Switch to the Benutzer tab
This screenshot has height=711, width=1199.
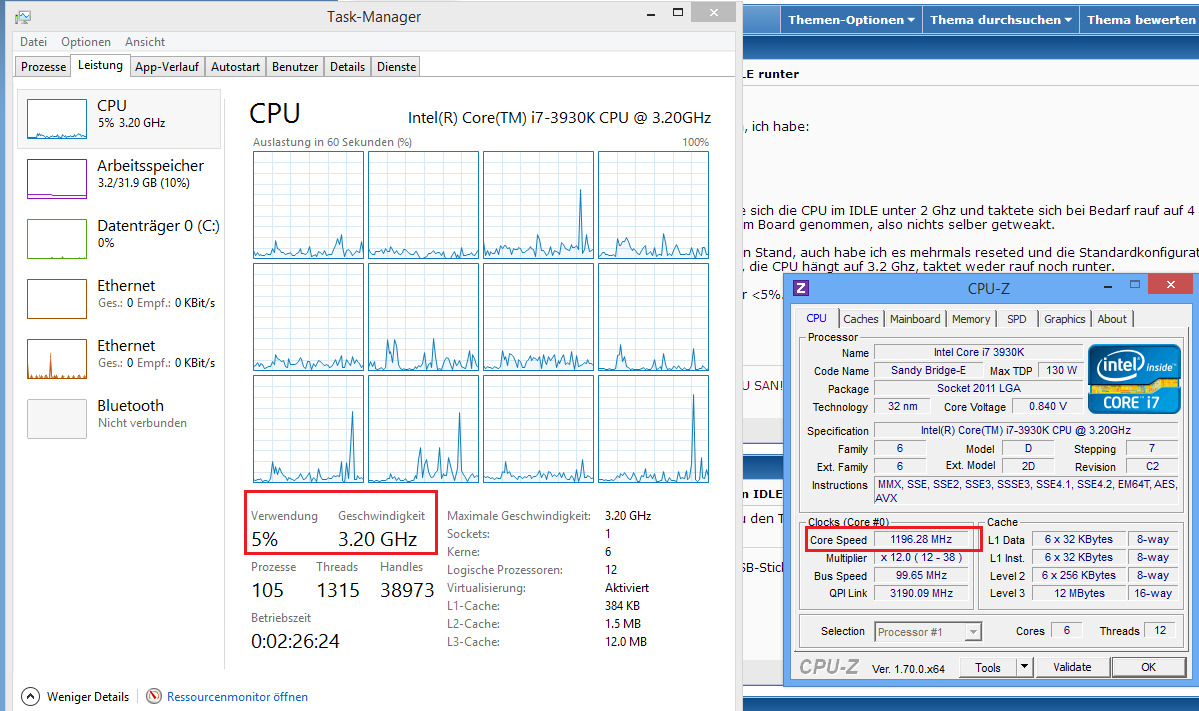294,67
